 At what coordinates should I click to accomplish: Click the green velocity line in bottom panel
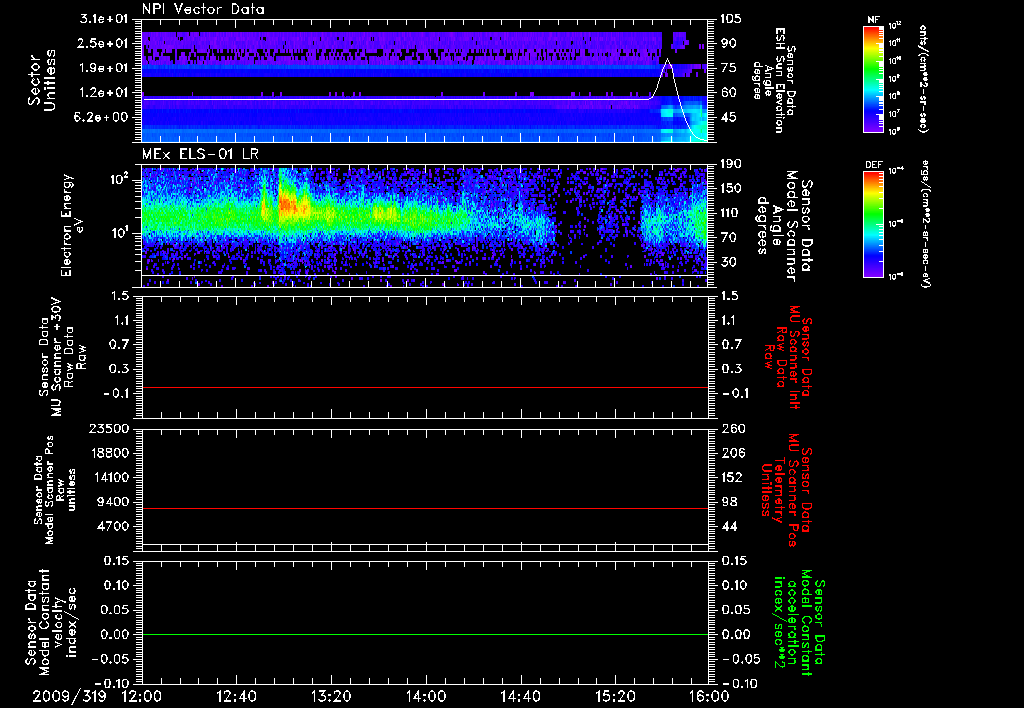[425, 634]
